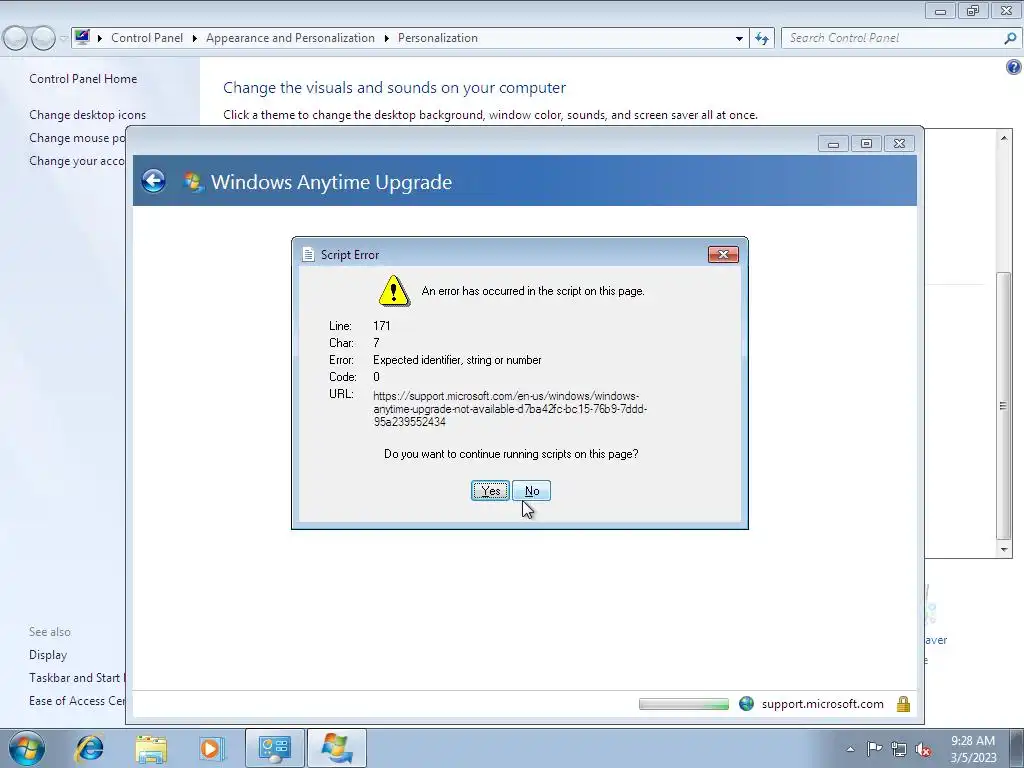Click the network icon in system tray

[x=899, y=749]
